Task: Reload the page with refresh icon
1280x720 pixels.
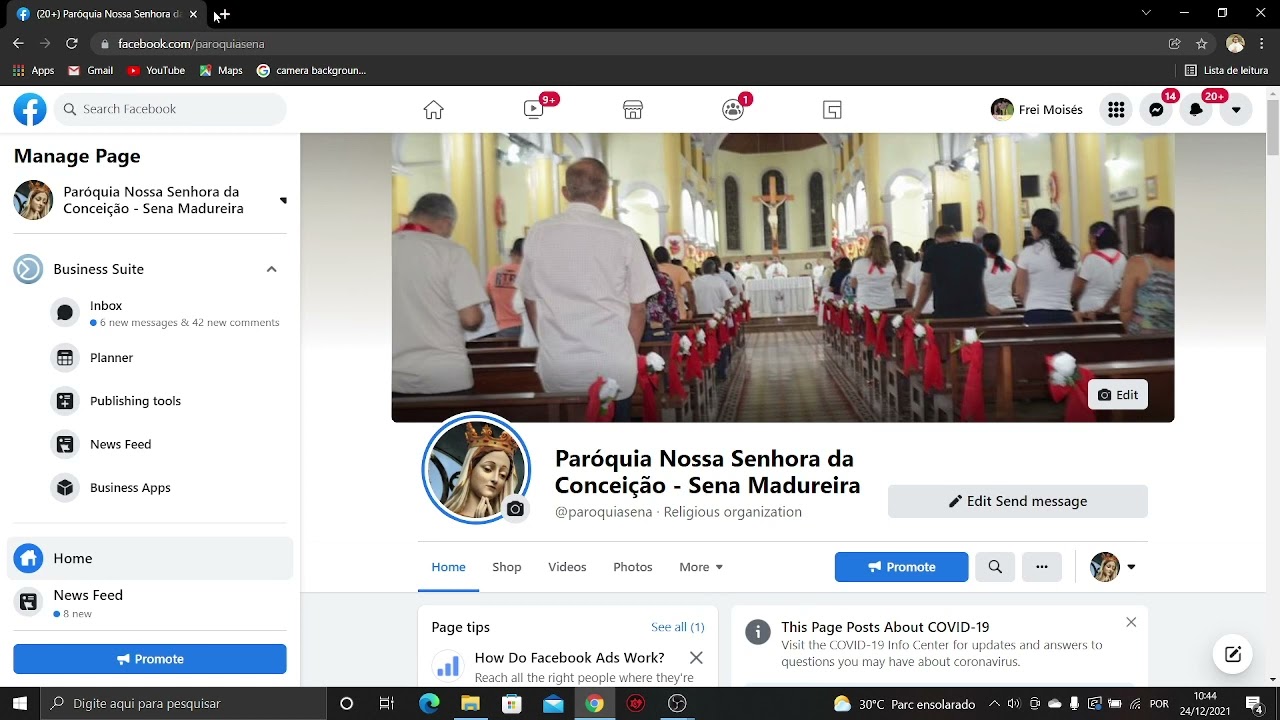Action: 72,43
